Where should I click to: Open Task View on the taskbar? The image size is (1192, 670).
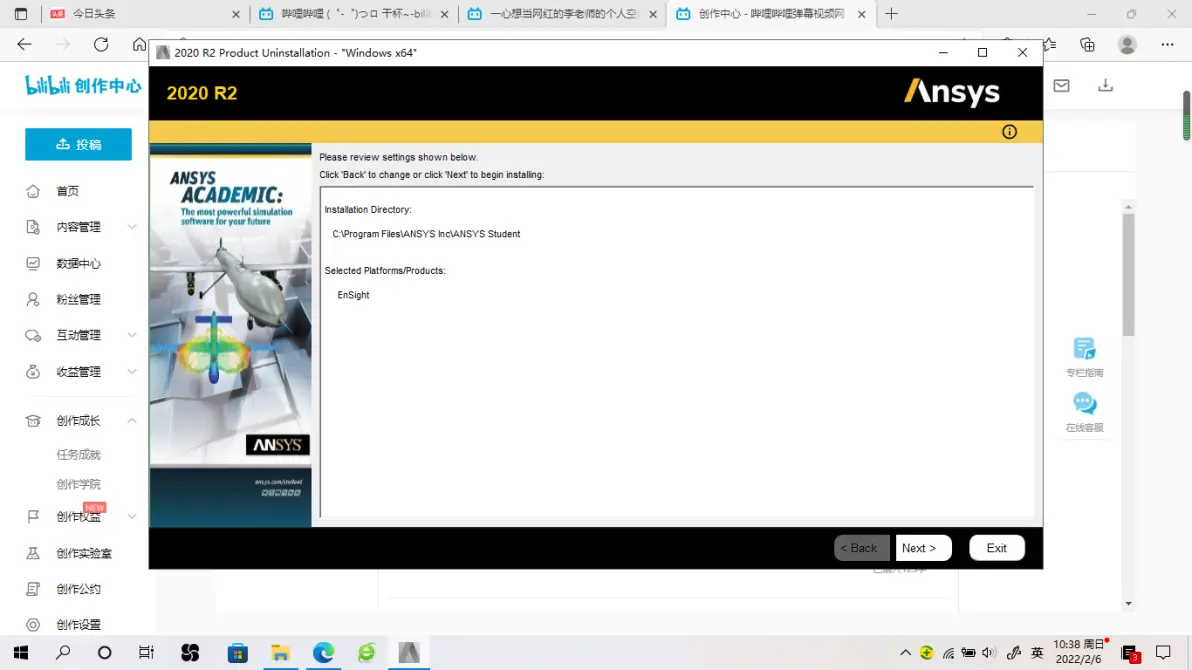[146, 653]
